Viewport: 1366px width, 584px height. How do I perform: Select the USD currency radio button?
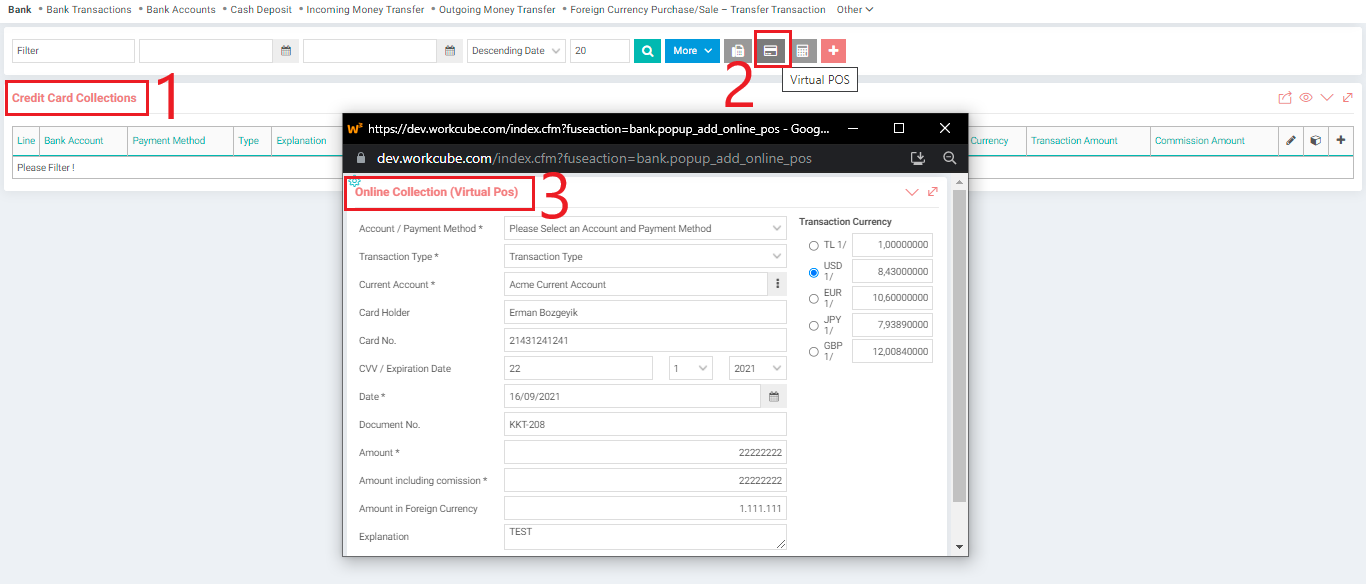[814, 272]
